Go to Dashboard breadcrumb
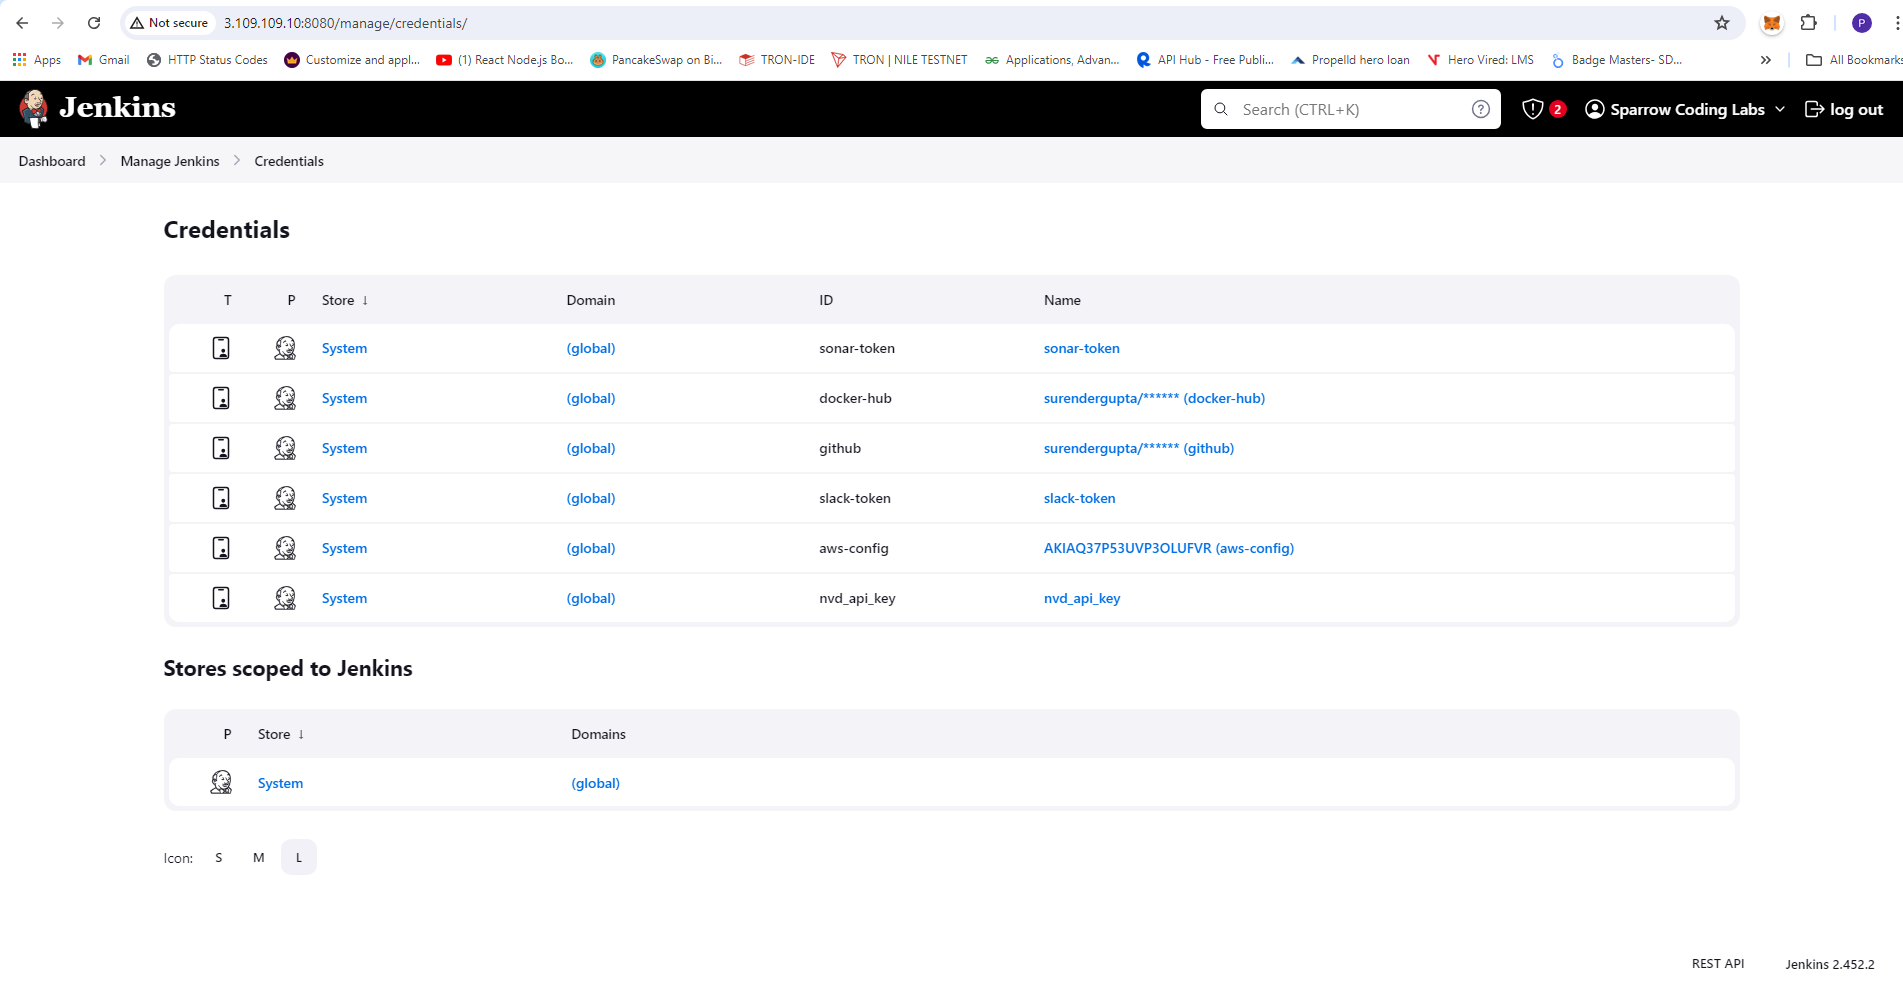 [x=52, y=161]
